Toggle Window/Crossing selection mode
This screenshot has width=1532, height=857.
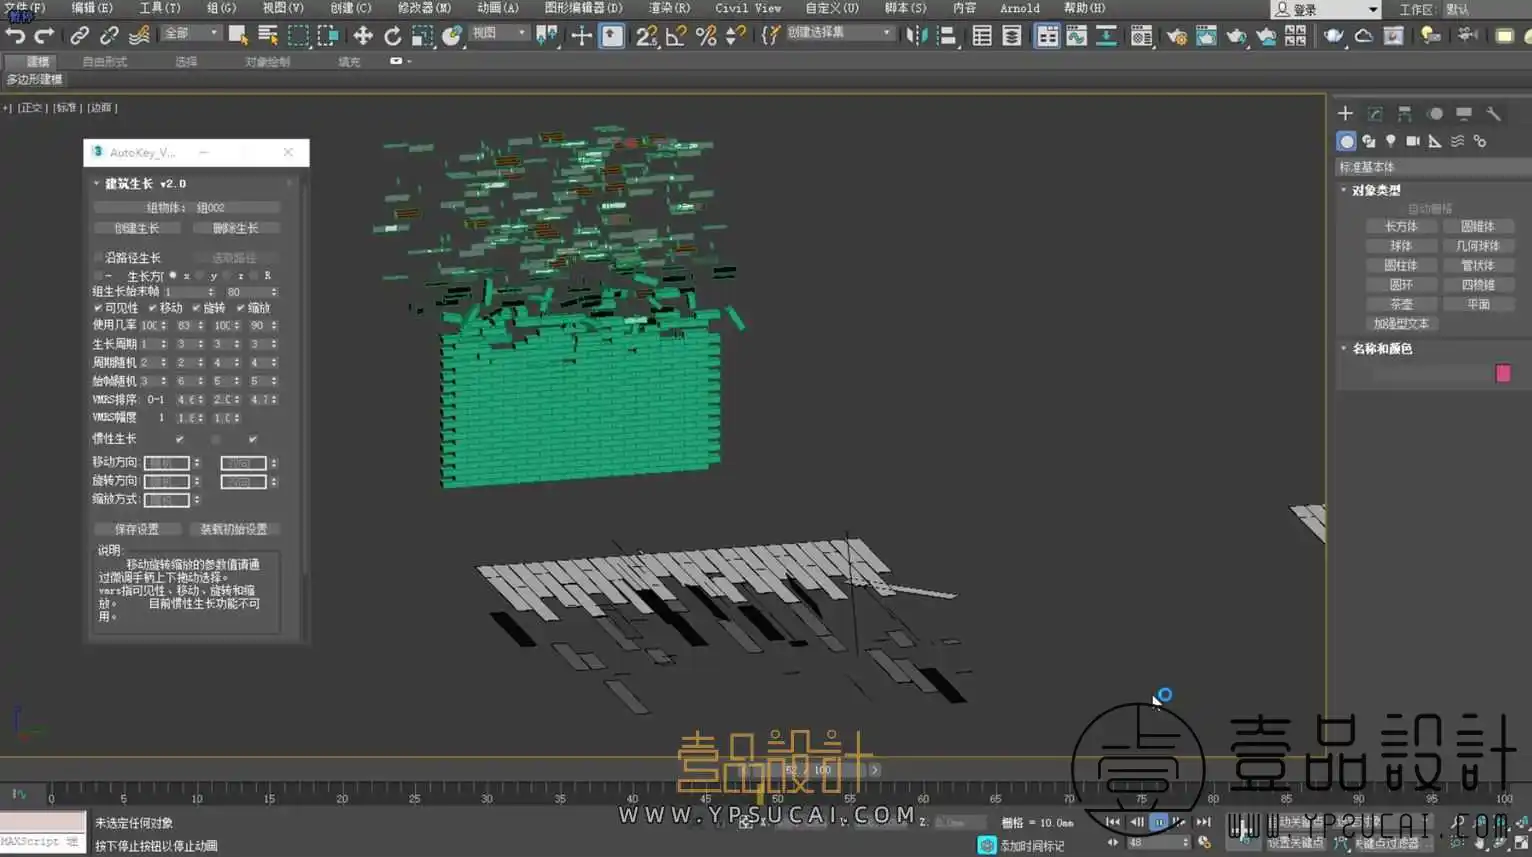[x=328, y=36]
